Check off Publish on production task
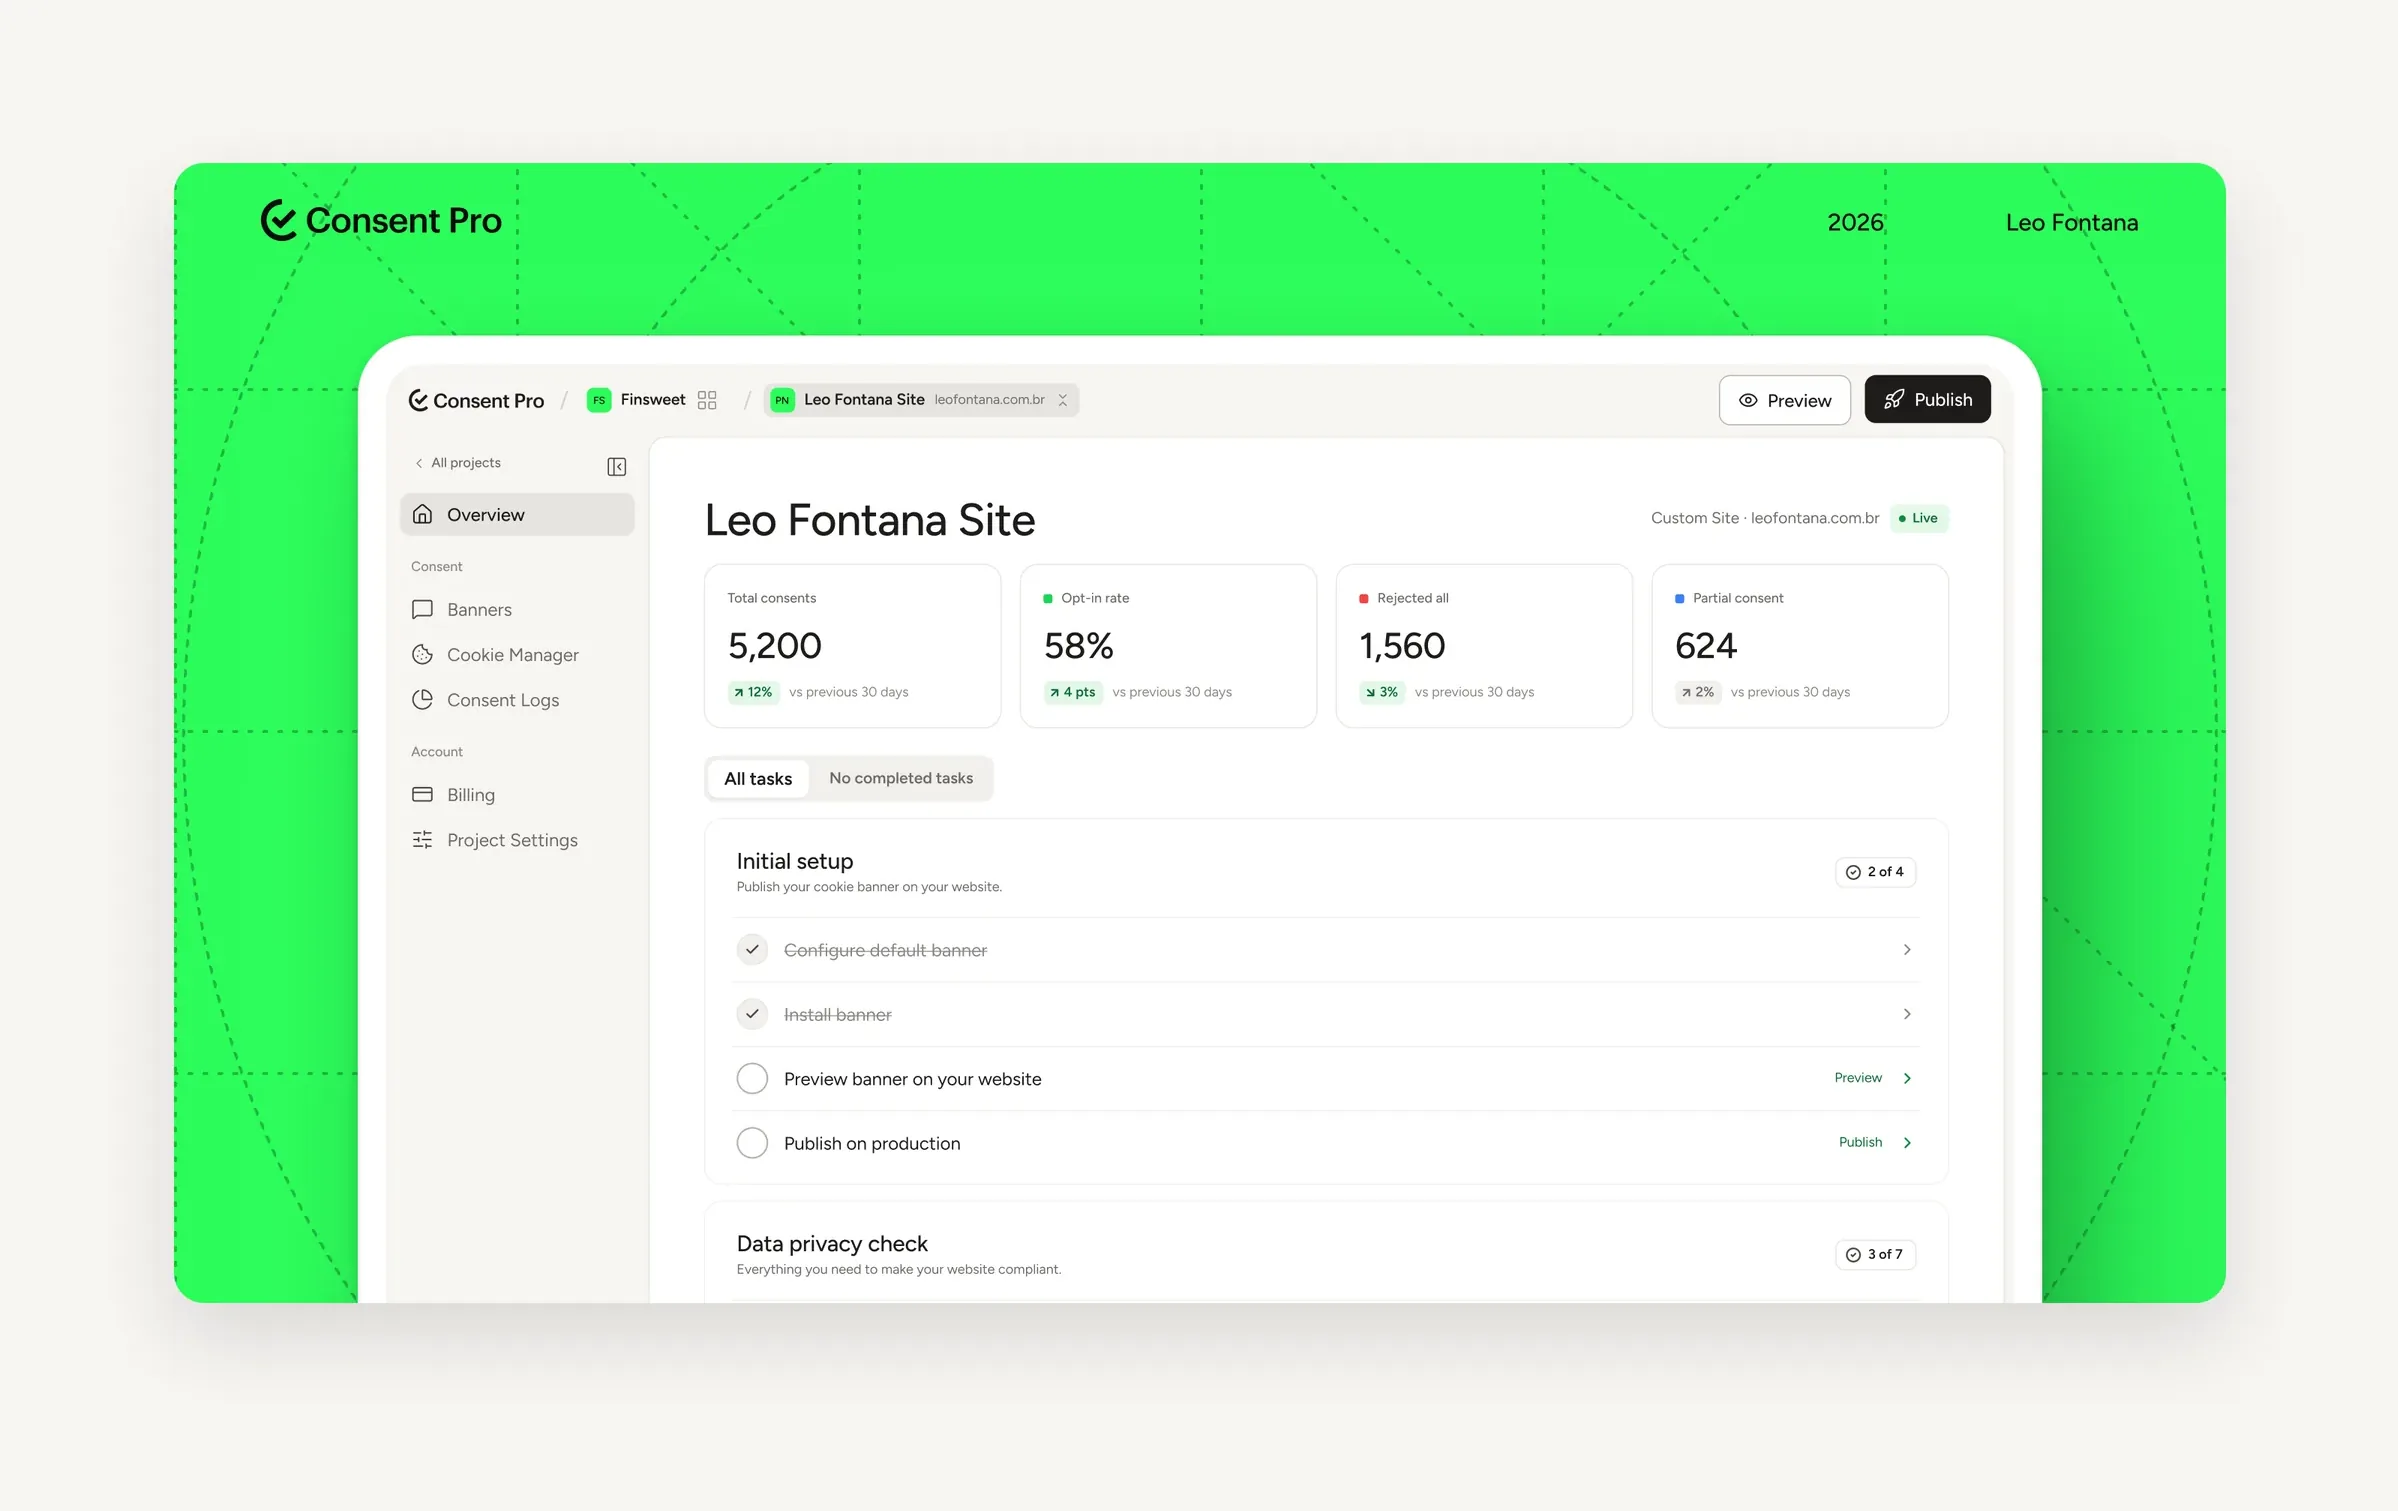Viewport: 2398px width, 1511px height. [752, 1142]
